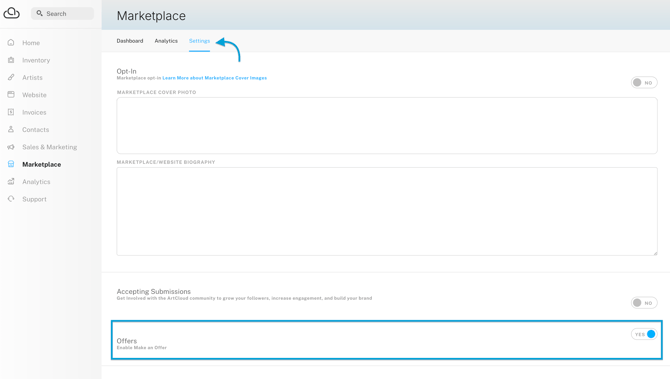Image resolution: width=670 pixels, height=379 pixels.
Task: Click the Artists brush icon
Action: click(11, 77)
